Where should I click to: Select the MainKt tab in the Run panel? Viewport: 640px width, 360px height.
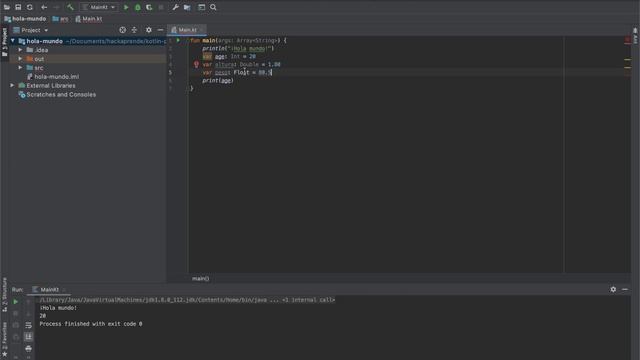pos(49,290)
